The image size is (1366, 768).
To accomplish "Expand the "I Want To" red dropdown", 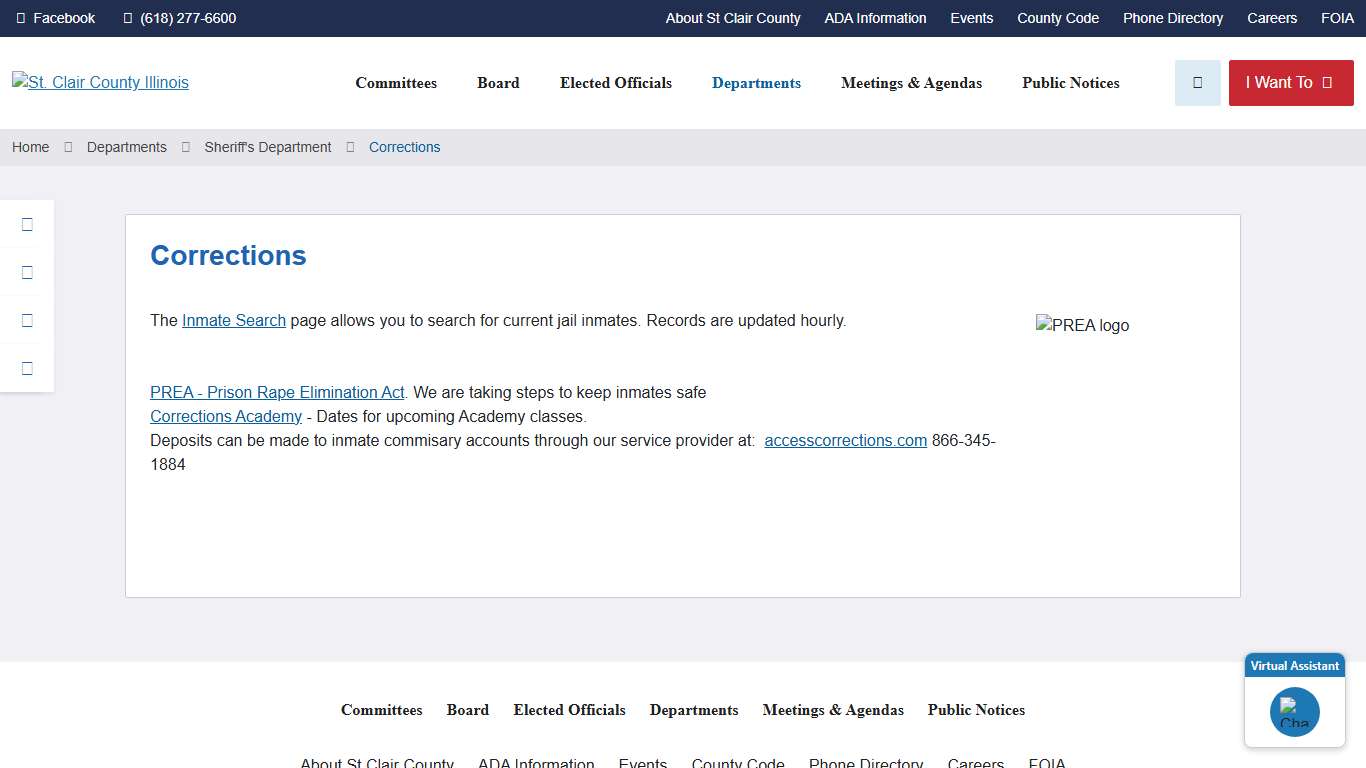I will 1290,83.
